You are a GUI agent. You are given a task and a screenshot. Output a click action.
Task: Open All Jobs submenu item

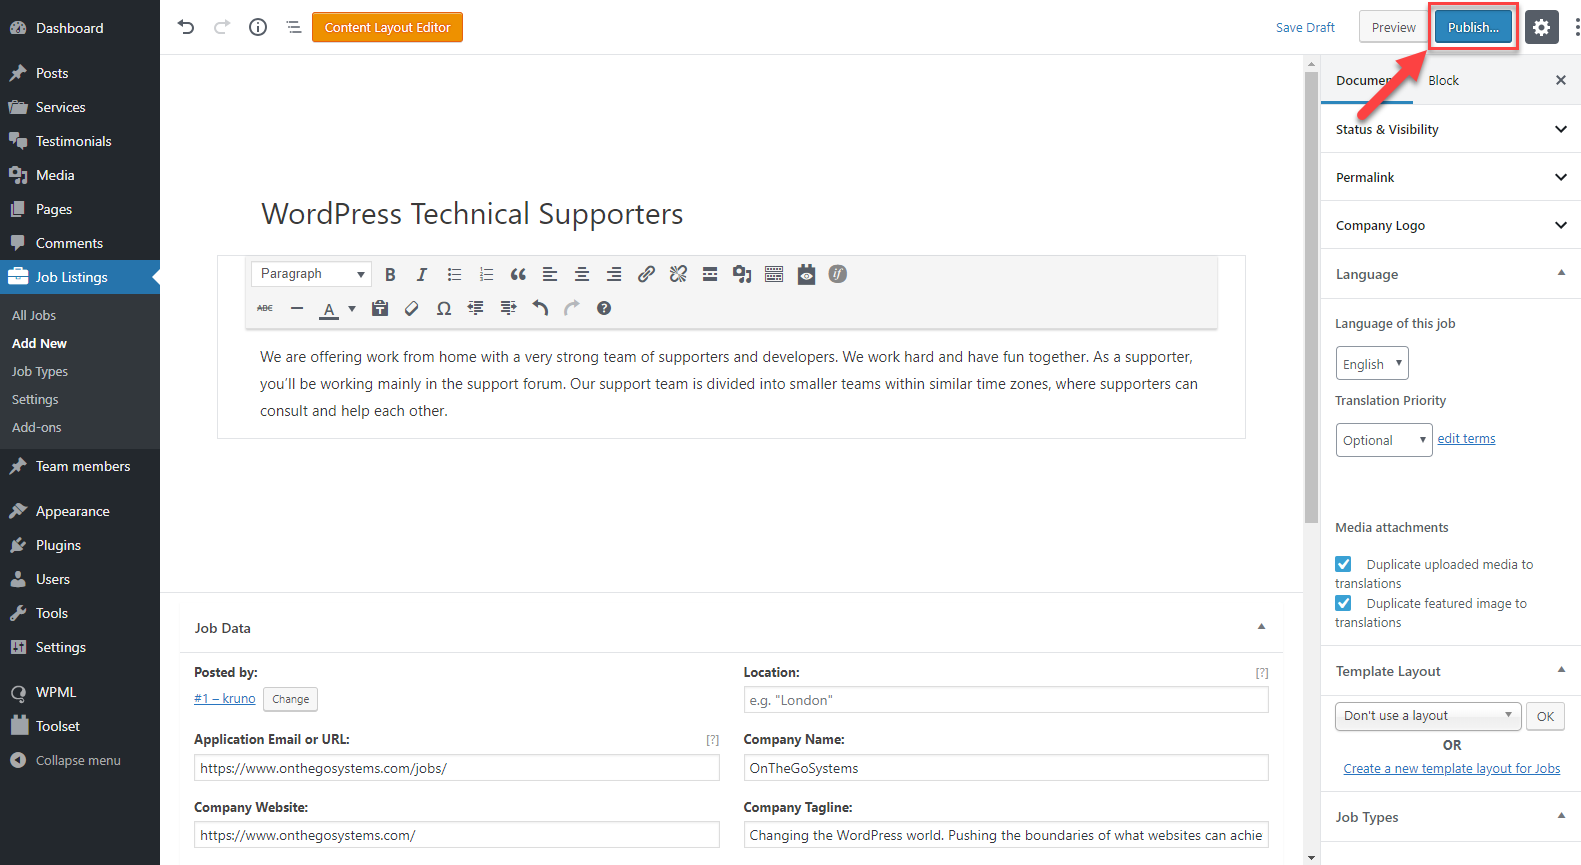click(34, 315)
